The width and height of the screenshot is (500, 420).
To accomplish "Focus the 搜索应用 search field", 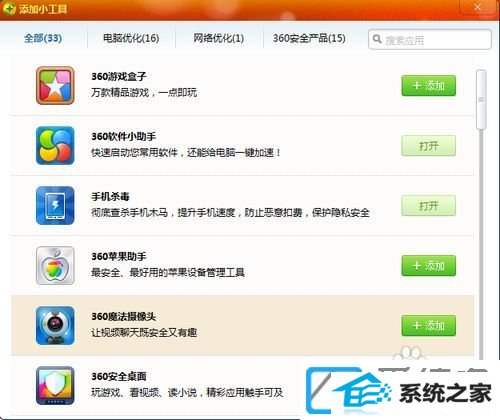I will click(430, 39).
